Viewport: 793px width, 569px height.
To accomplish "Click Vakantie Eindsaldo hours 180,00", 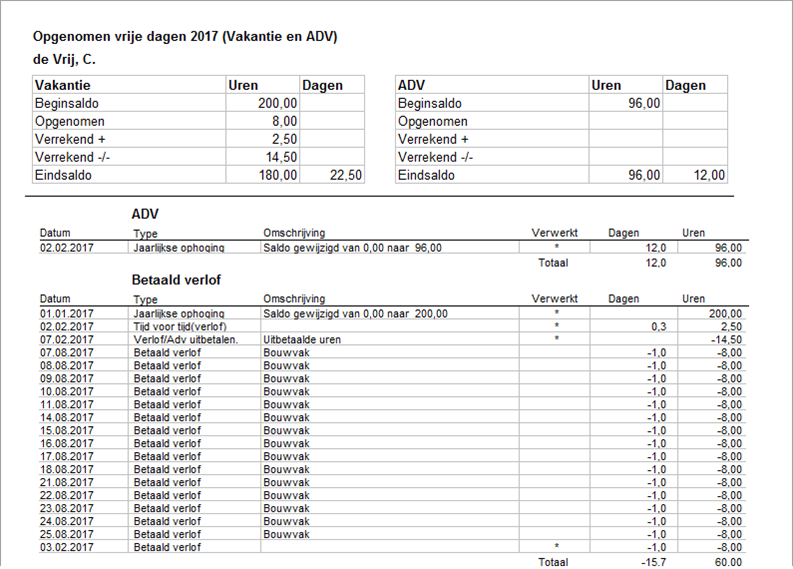I will click(x=278, y=176).
